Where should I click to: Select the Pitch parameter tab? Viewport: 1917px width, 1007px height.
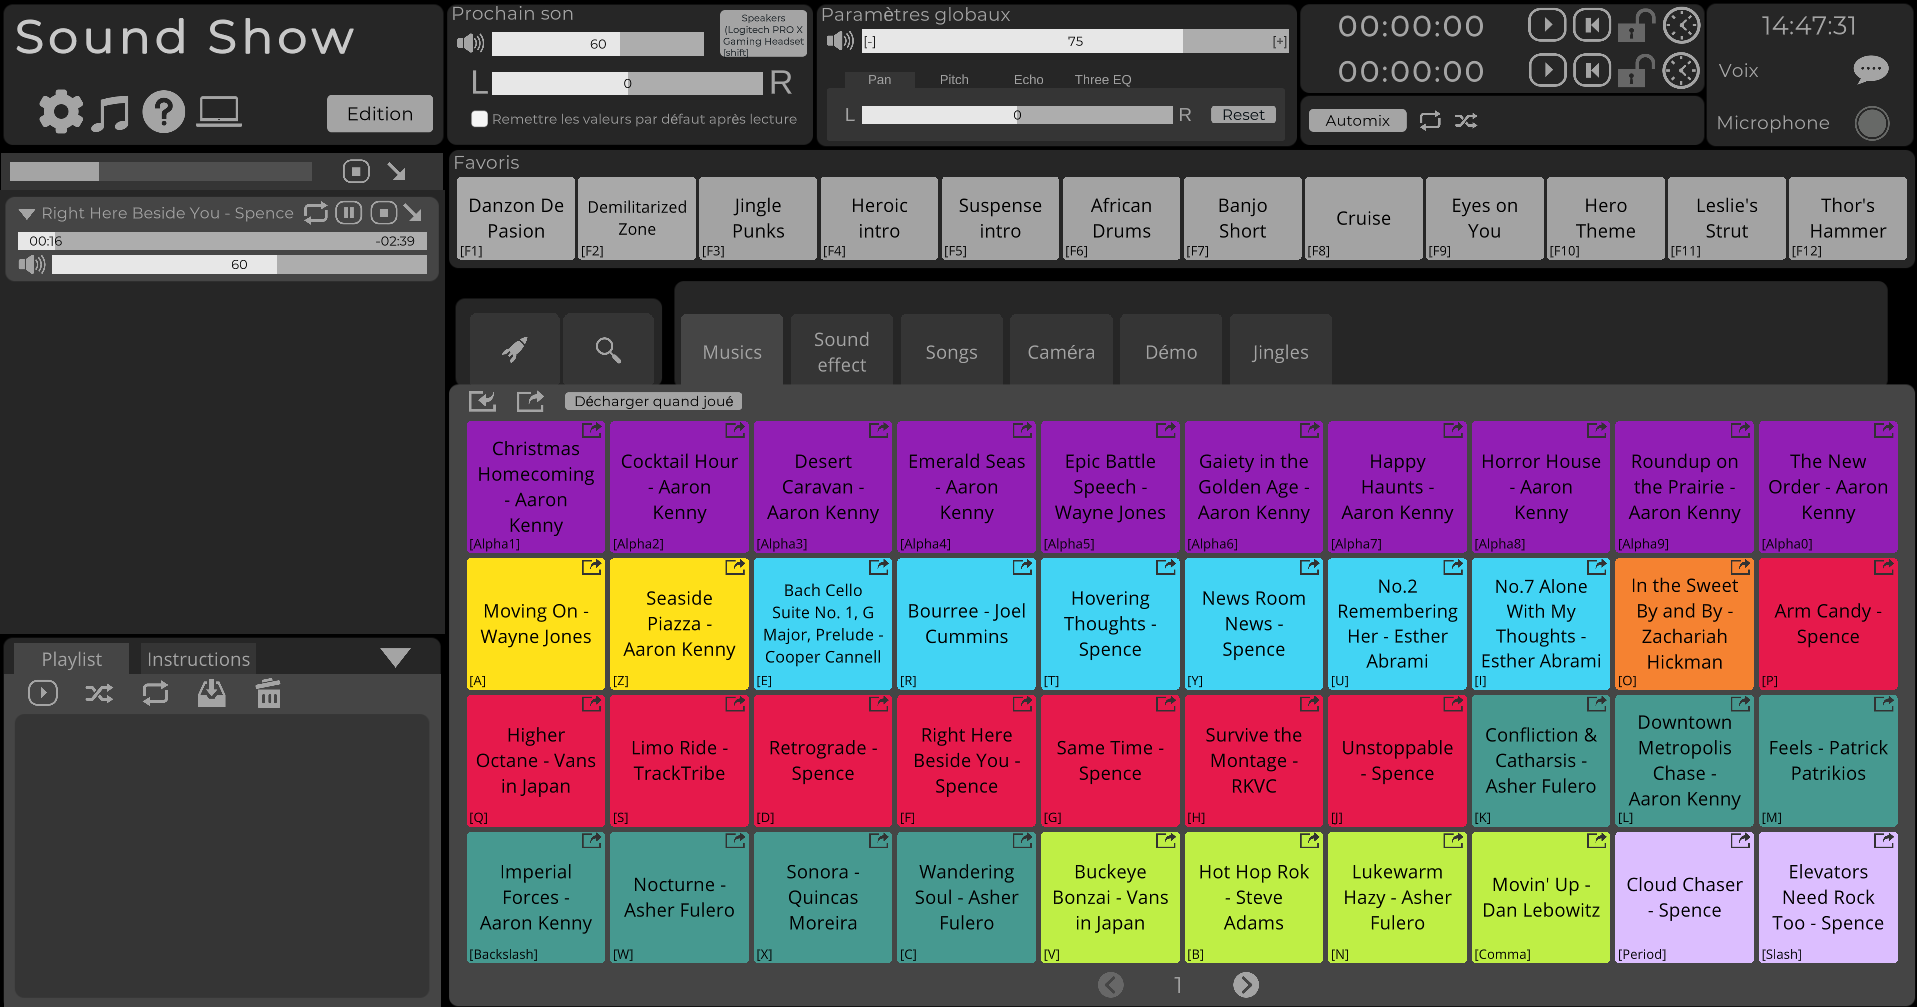[x=954, y=80]
